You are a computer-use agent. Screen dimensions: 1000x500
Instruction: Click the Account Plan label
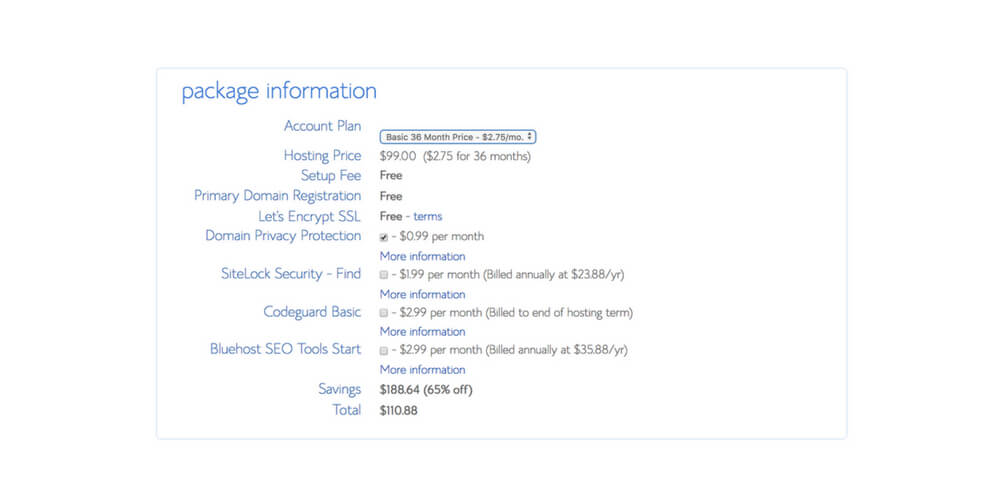[322, 126]
